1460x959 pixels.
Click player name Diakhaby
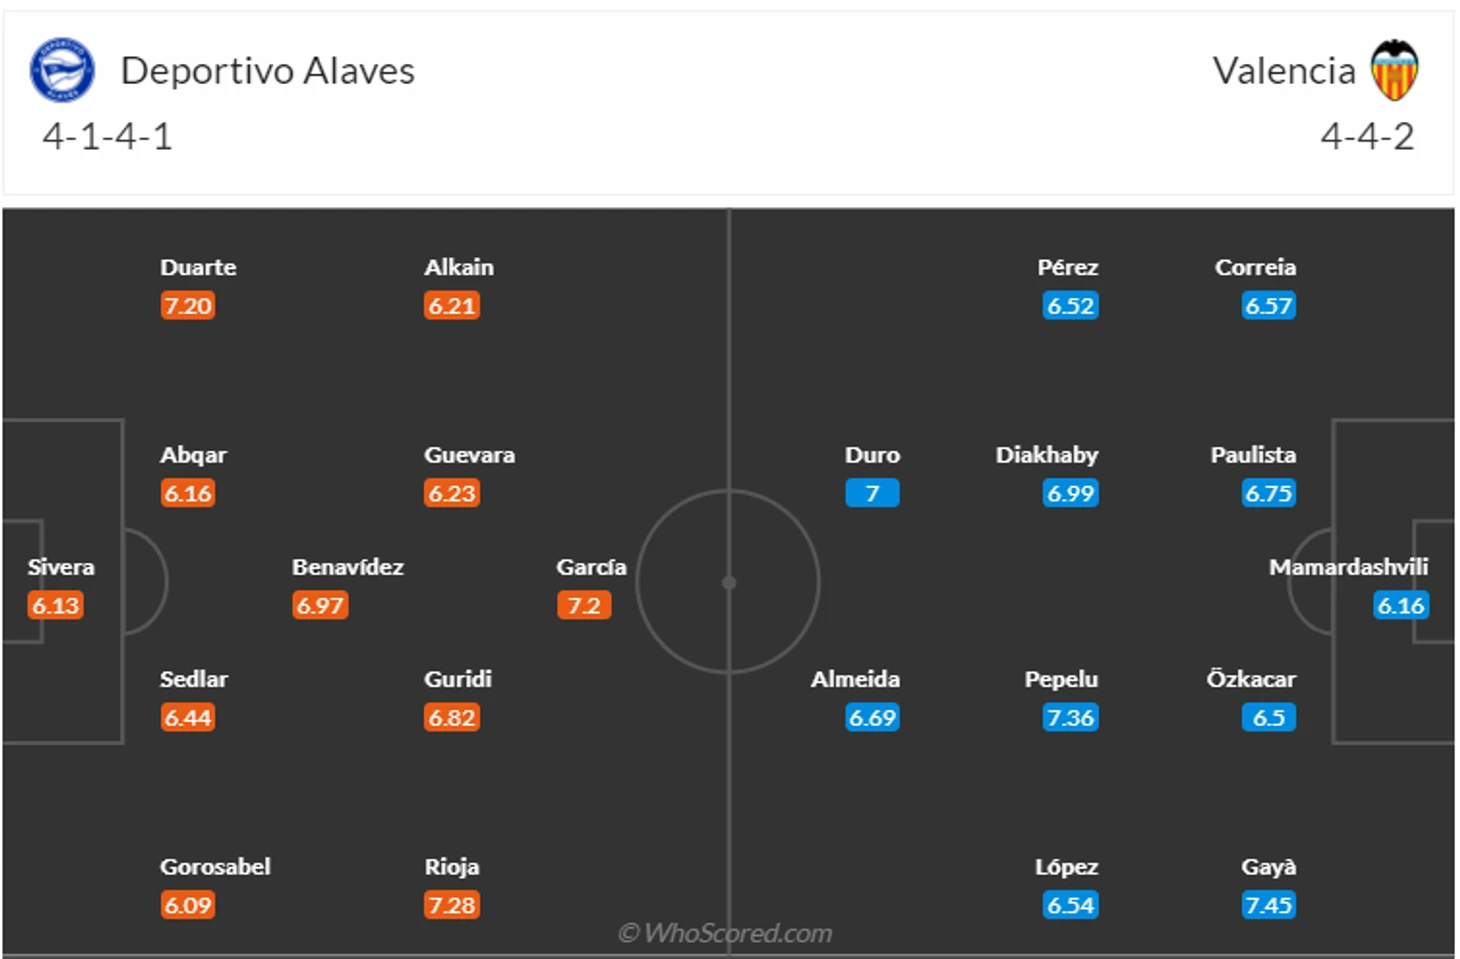pyautogui.click(x=1047, y=455)
